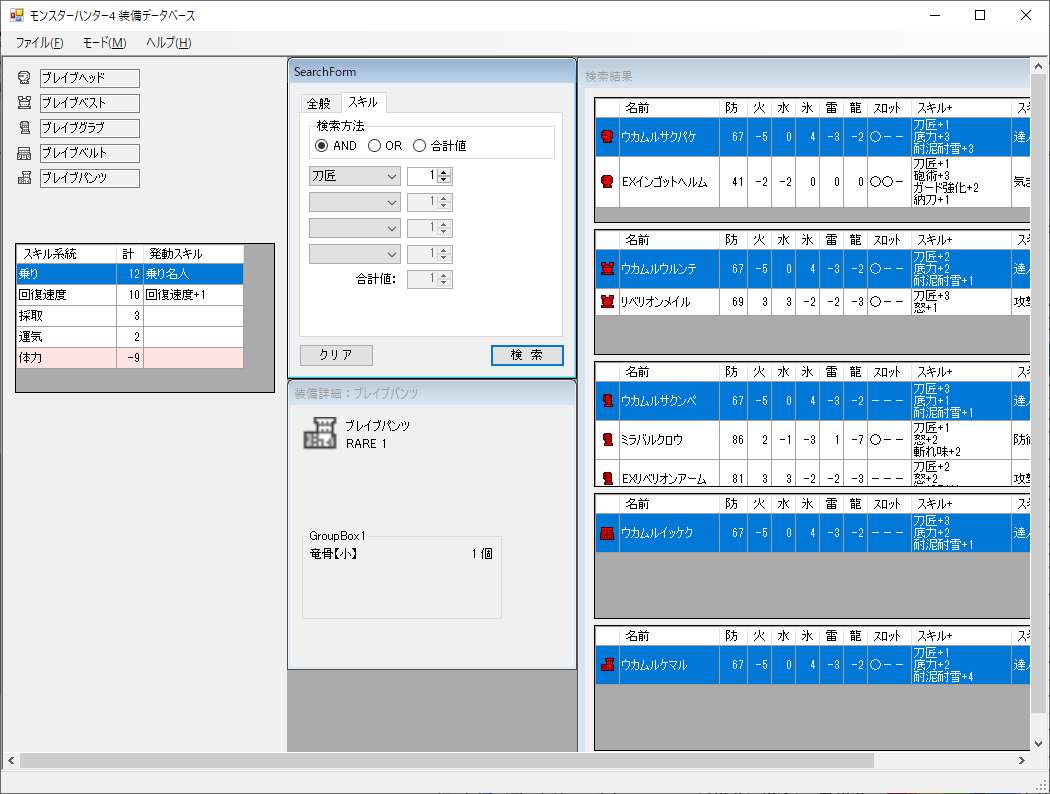Click the helmet icon beside ブレイブヘッド

tap(25, 78)
